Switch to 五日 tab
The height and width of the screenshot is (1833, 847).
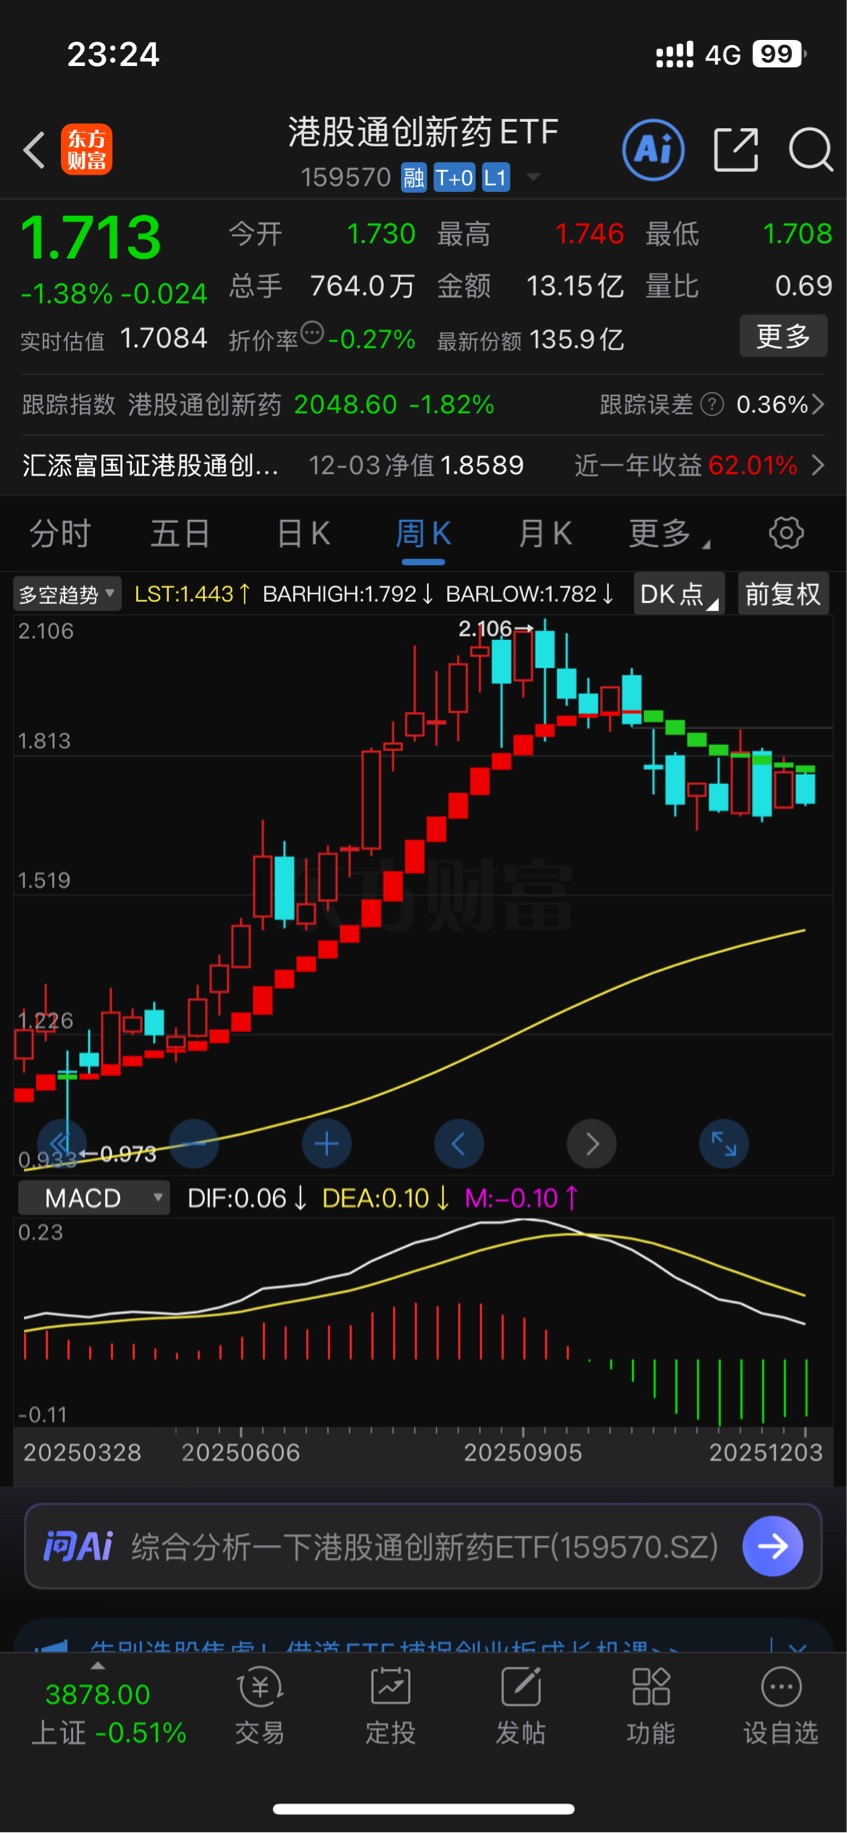(x=180, y=533)
